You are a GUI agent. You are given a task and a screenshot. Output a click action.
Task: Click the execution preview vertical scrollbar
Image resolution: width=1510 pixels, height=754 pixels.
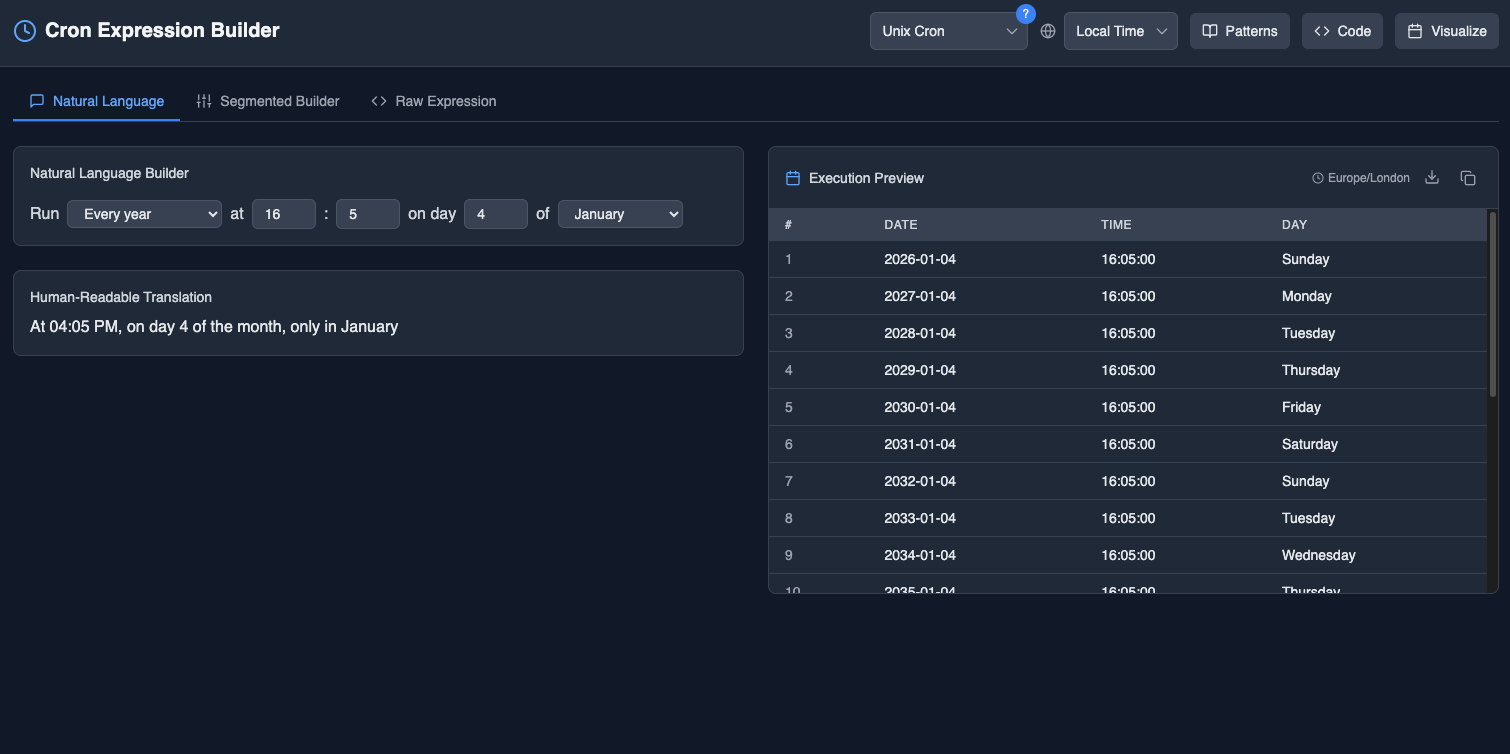click(x=1493, y=304)
